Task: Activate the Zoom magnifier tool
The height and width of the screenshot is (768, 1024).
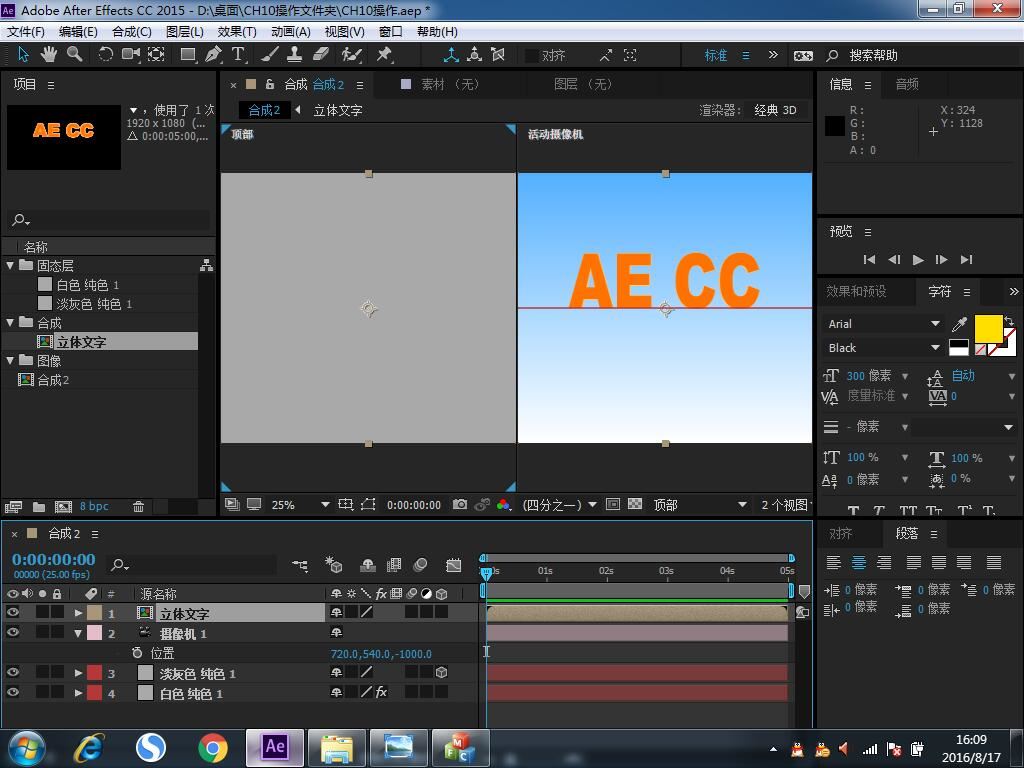Action: click(74, 55)
